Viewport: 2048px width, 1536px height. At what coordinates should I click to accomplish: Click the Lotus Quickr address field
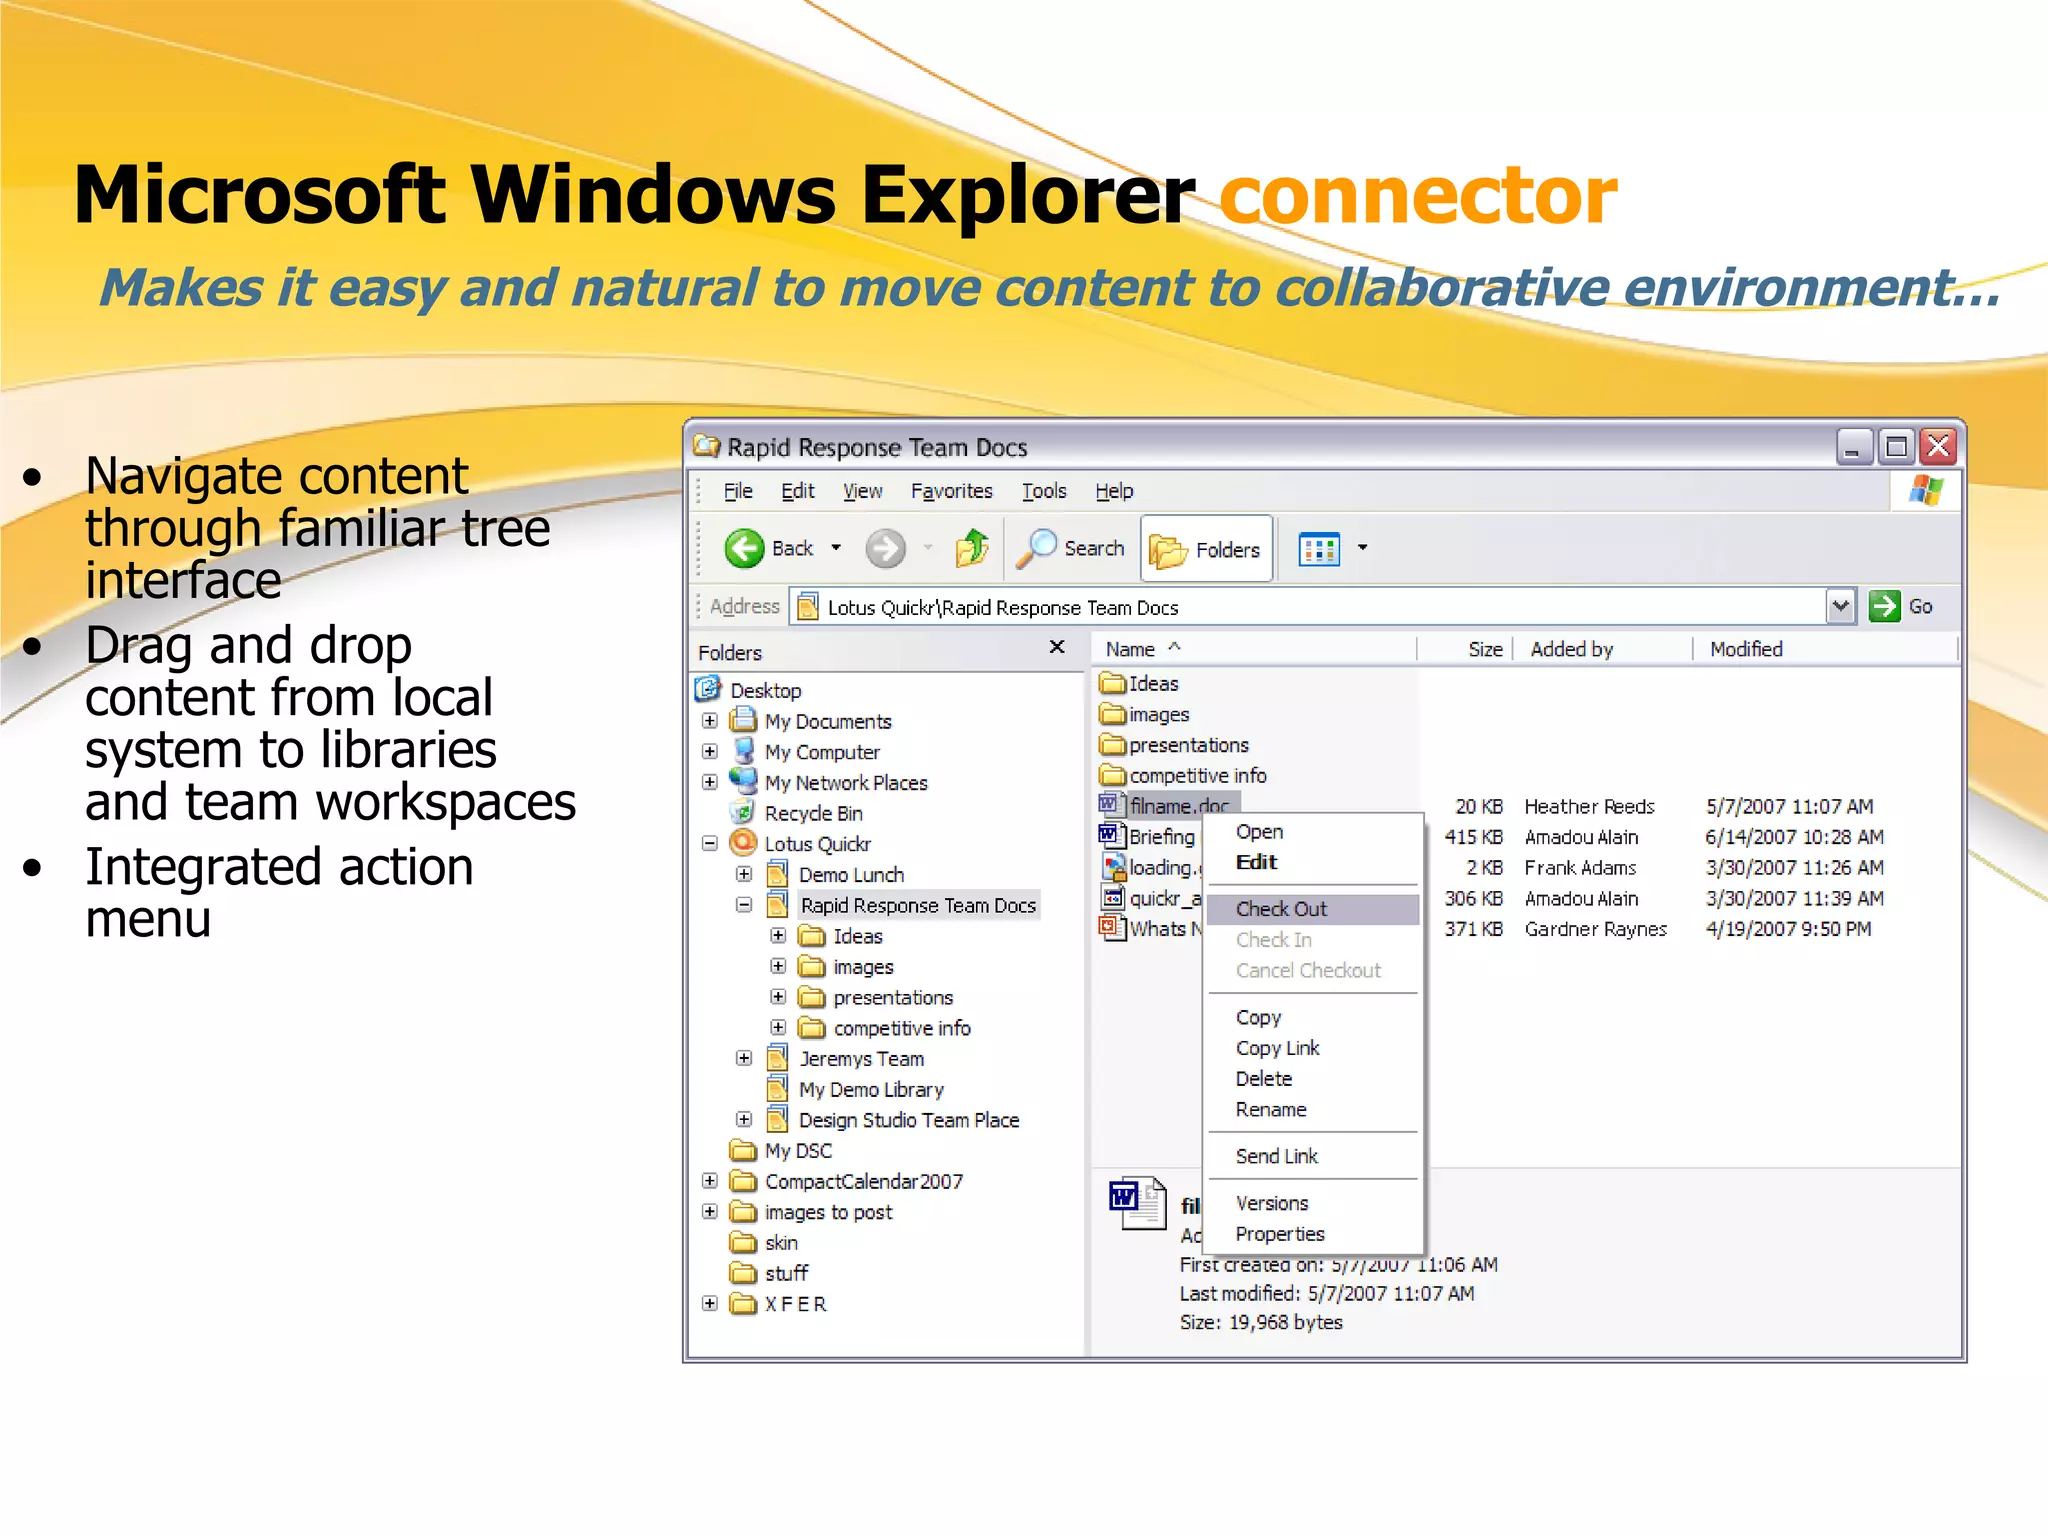1308,607
